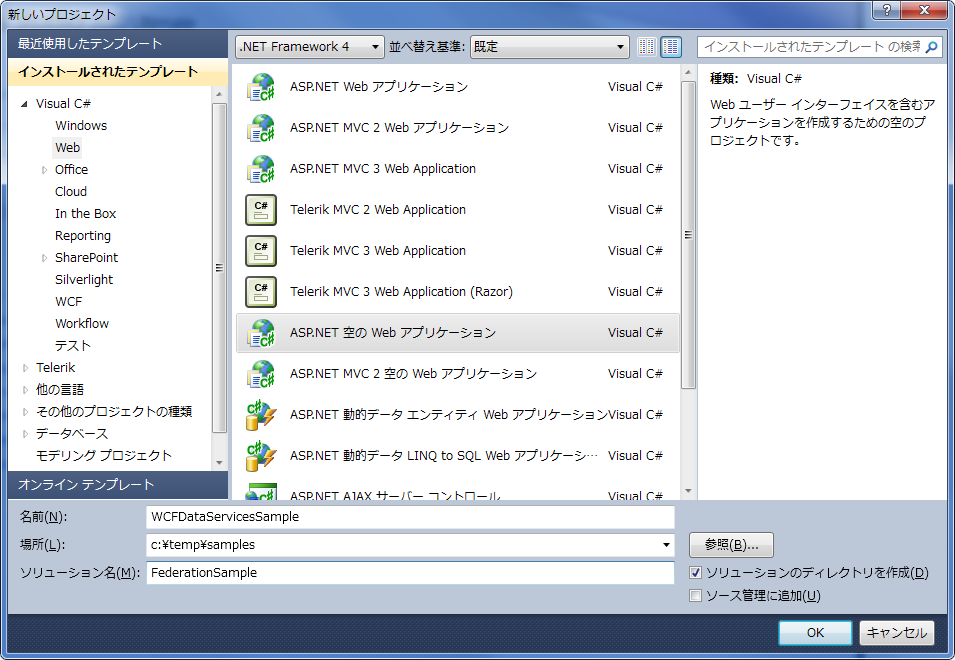955x660 pixels.
Task: Open 最近使用したテンプレート section
Action: pos(118,44)
